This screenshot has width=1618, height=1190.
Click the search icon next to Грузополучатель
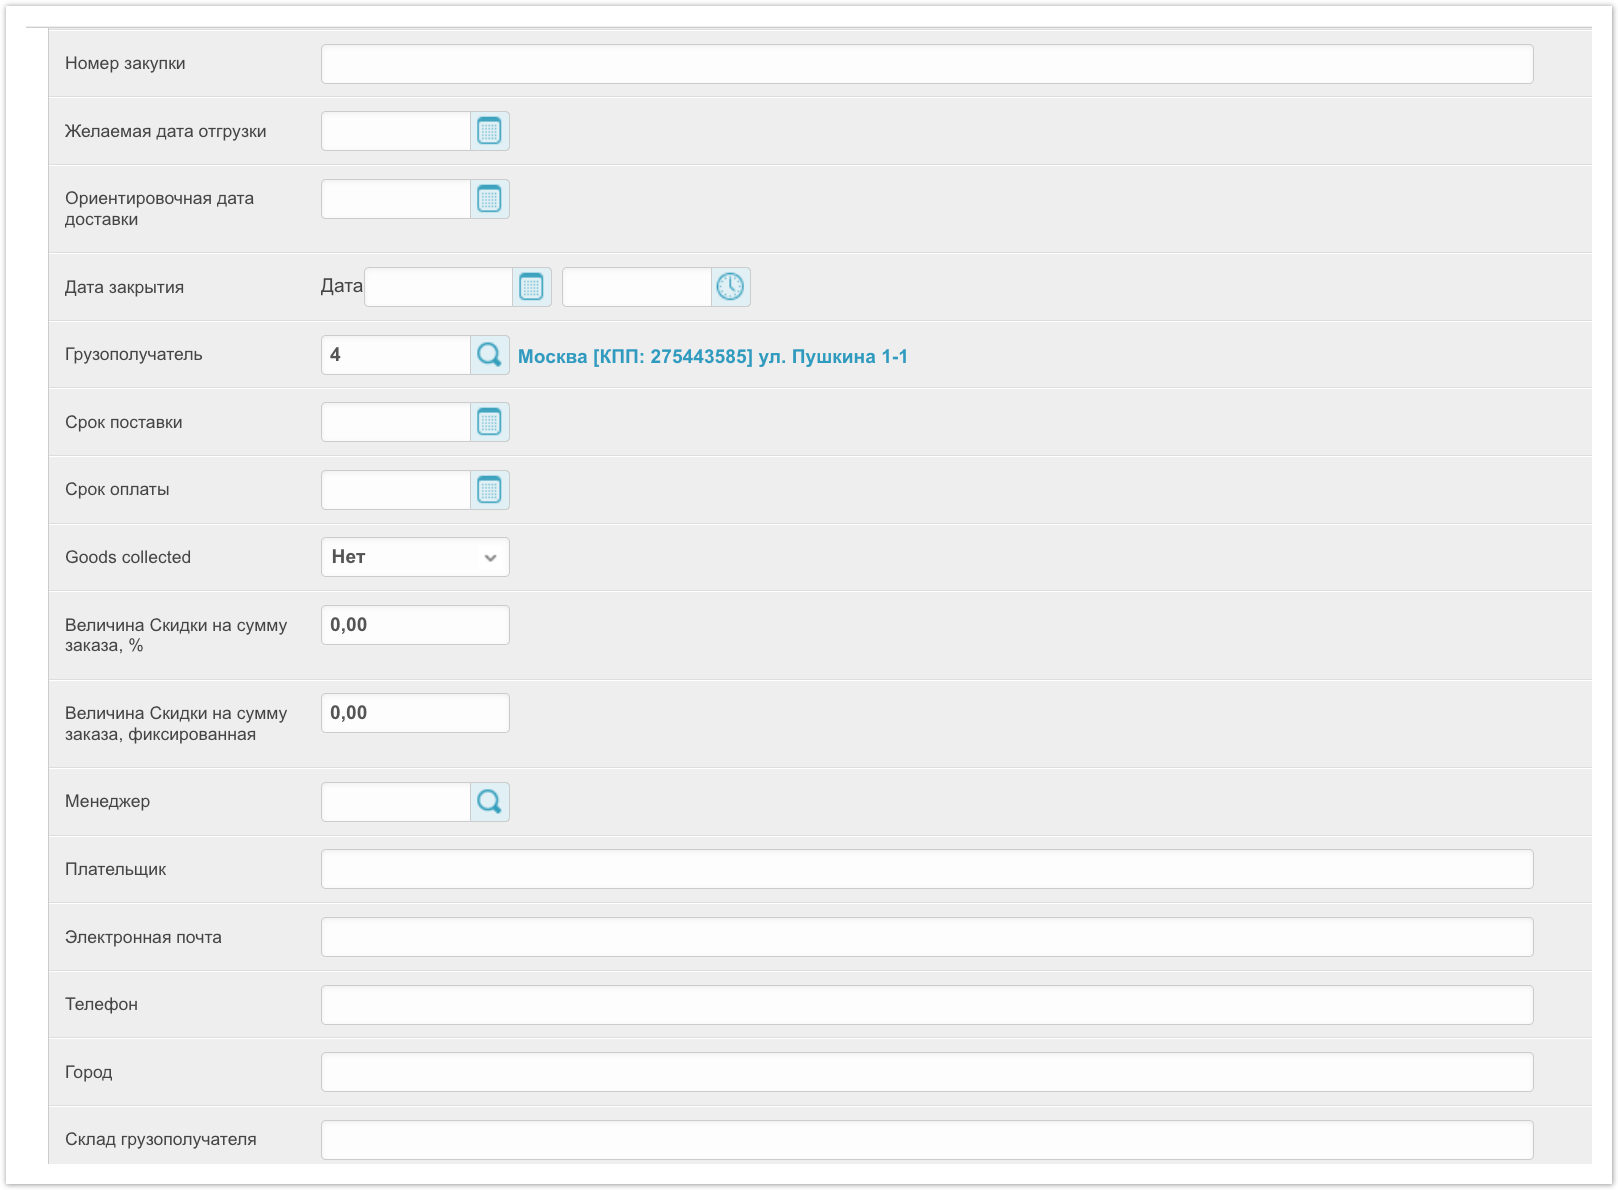pyautogui.click(x=489, y=355)
